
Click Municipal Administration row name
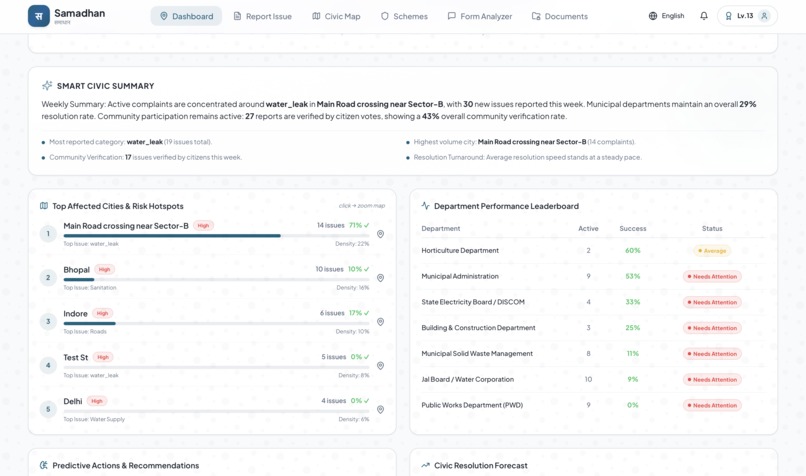[460, 276]
